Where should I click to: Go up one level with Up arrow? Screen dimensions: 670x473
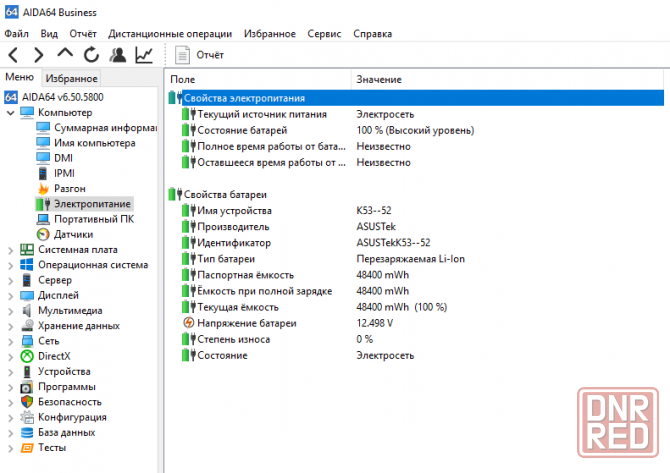(x=65, y=55)
